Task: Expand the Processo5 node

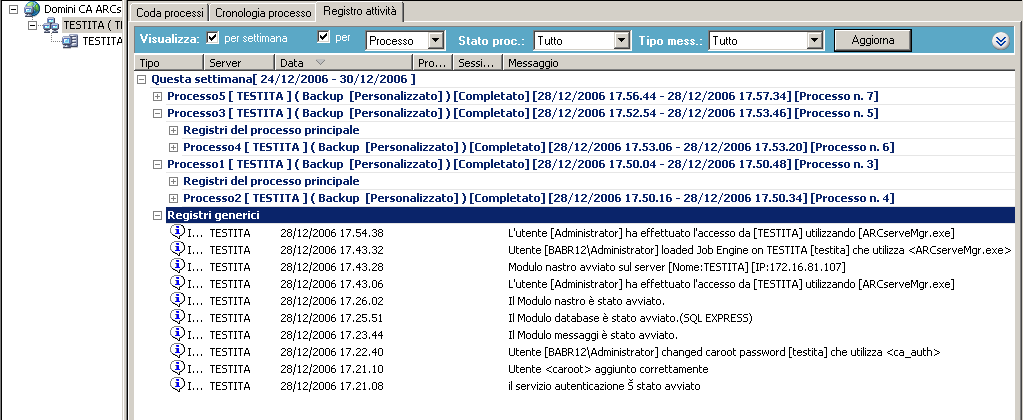Action: [x=157, y=97]
